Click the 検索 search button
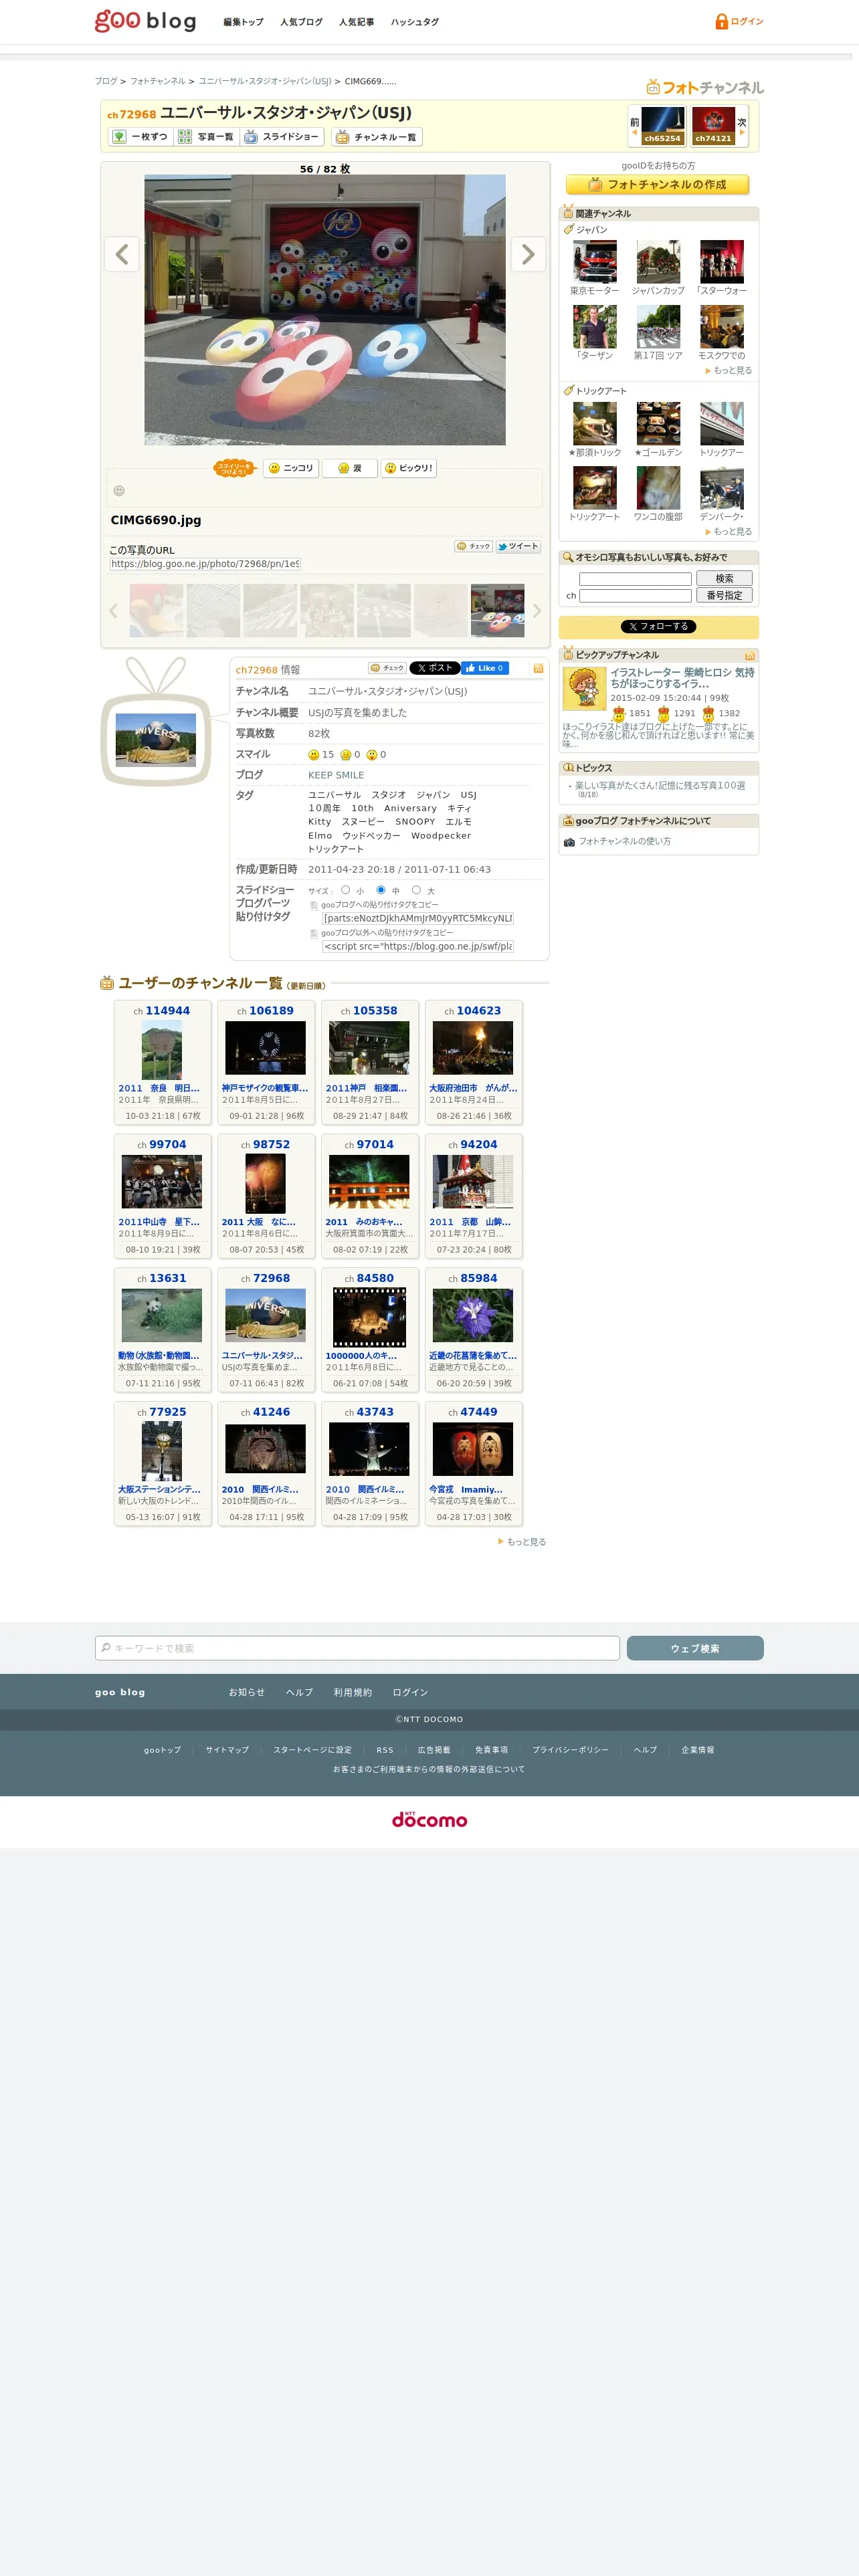The height and width of the screenshot is (2576, 859). (x=724, y=578)
